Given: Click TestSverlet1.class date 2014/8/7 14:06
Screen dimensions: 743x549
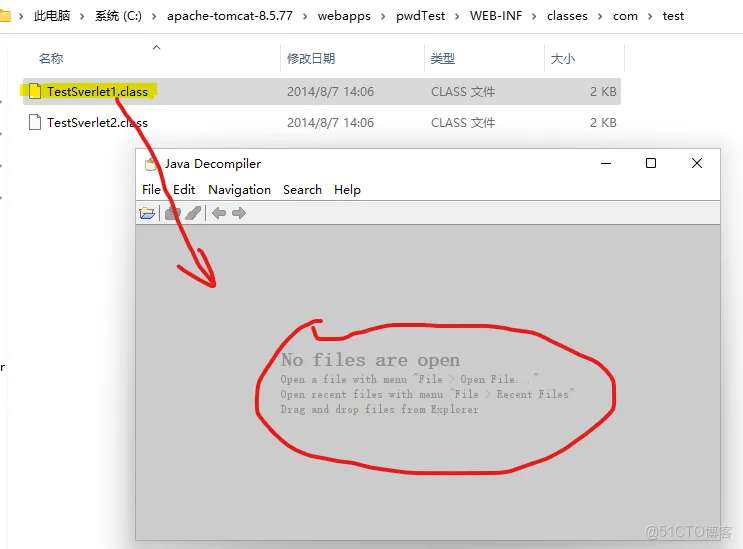Looking at the screenshot, I should 330,91.
